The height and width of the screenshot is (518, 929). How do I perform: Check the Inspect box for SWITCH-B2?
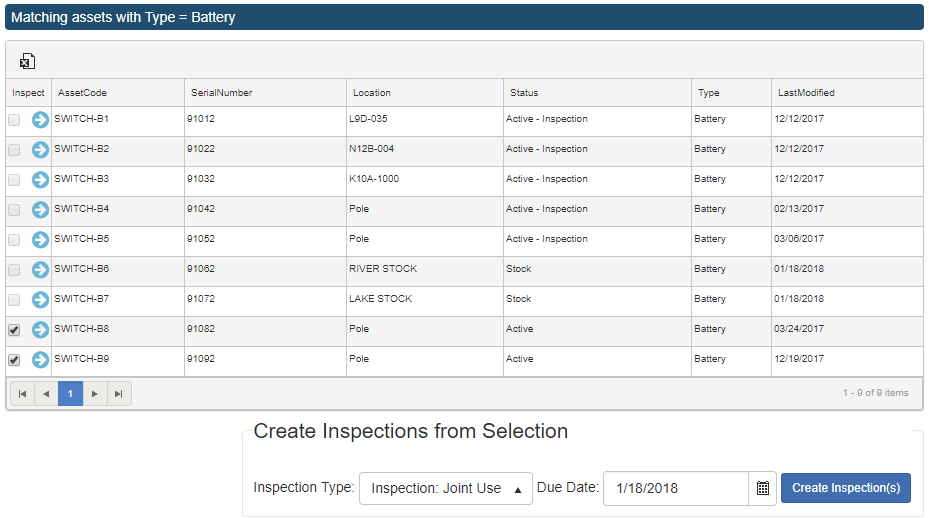pos(14,150)
